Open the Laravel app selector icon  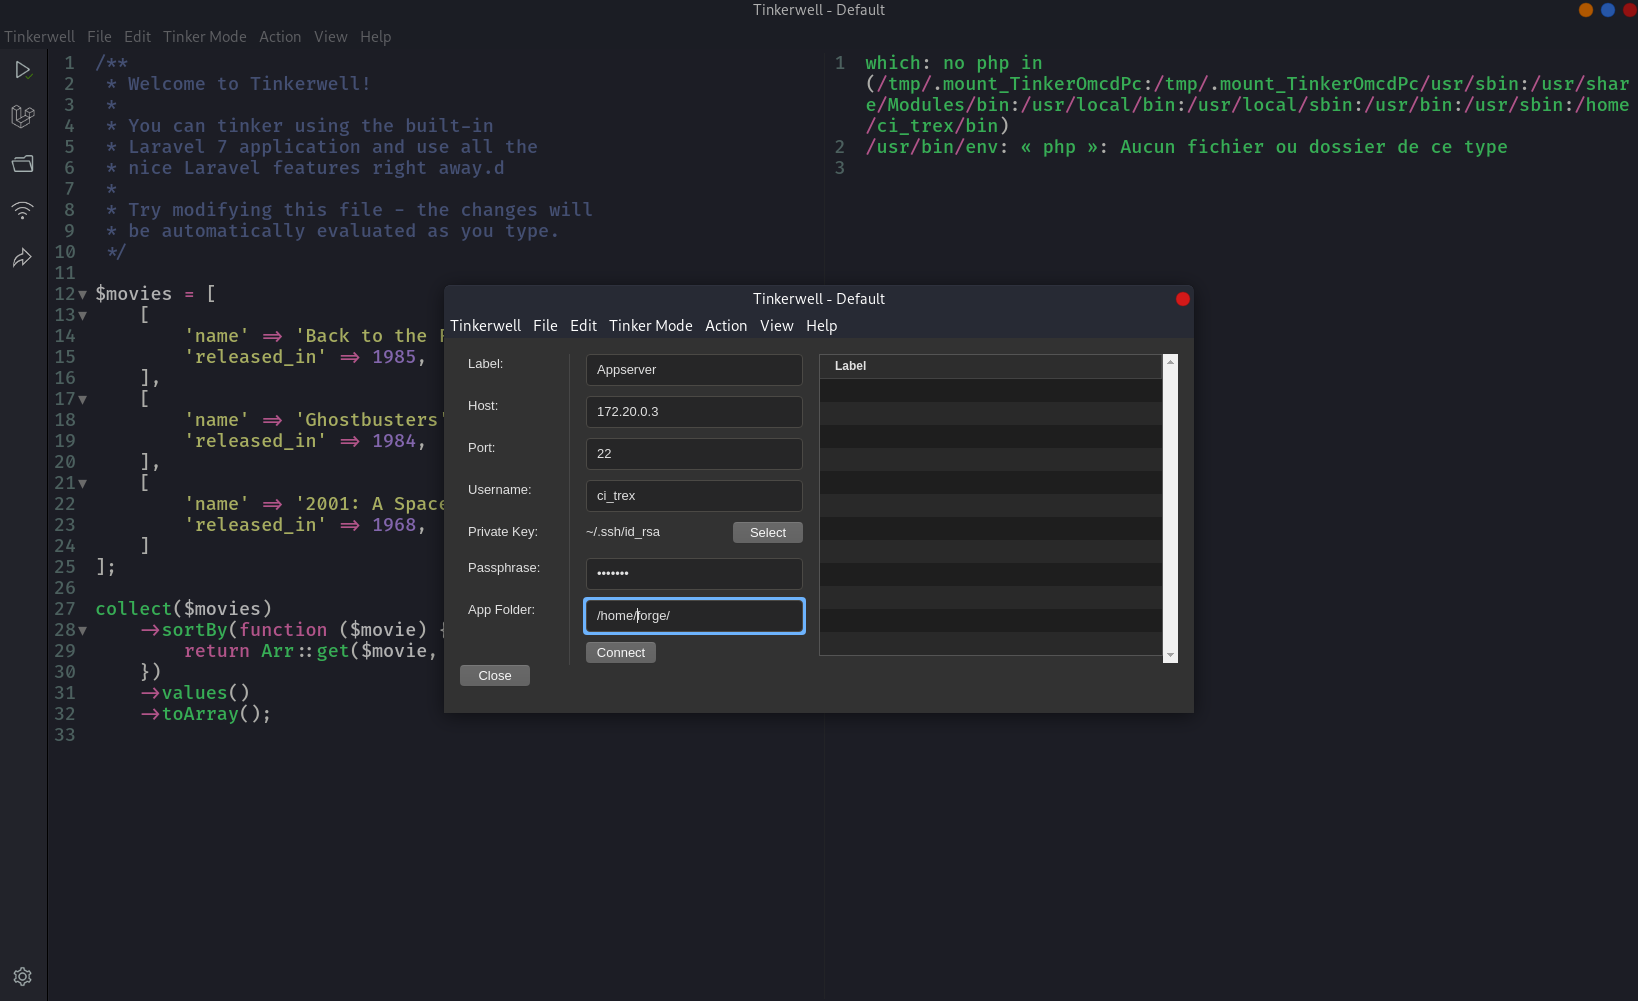click(22, 117)
